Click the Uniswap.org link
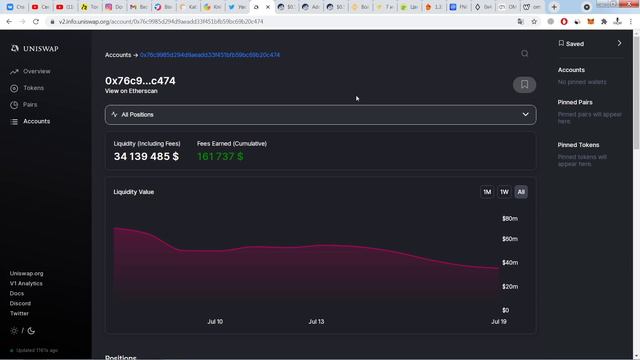 (x=27, y=273)
